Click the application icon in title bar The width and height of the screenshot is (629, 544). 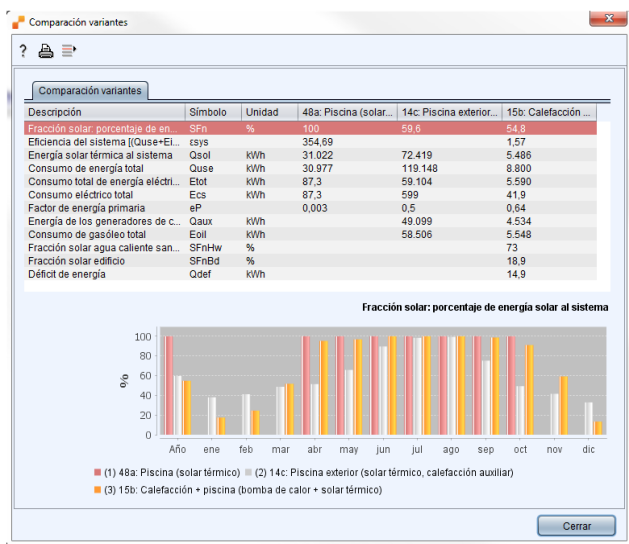coord(17,21)
